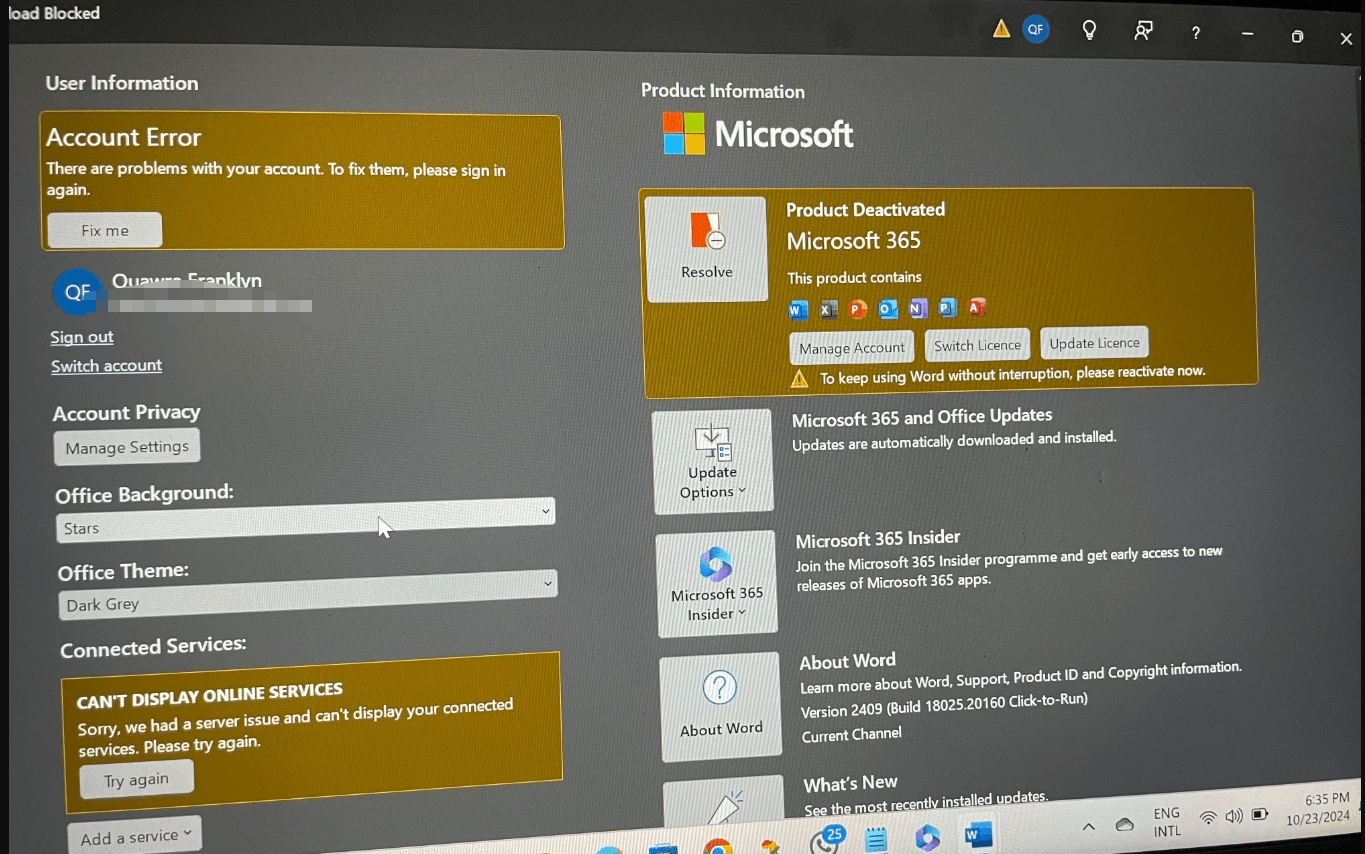The image size is (1365, 854).
Task: Open the Microsoft 365 Insider menu
Action: 716,584
